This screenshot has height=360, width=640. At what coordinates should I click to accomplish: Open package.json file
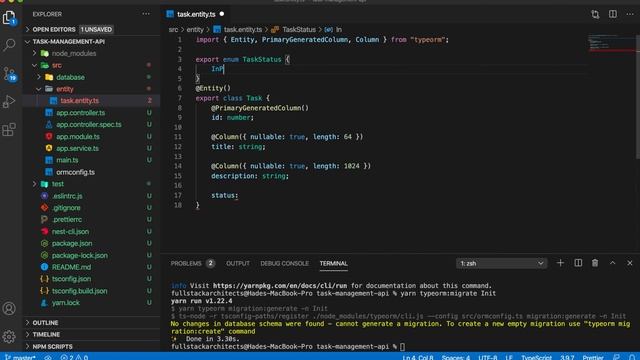[72, 243]
